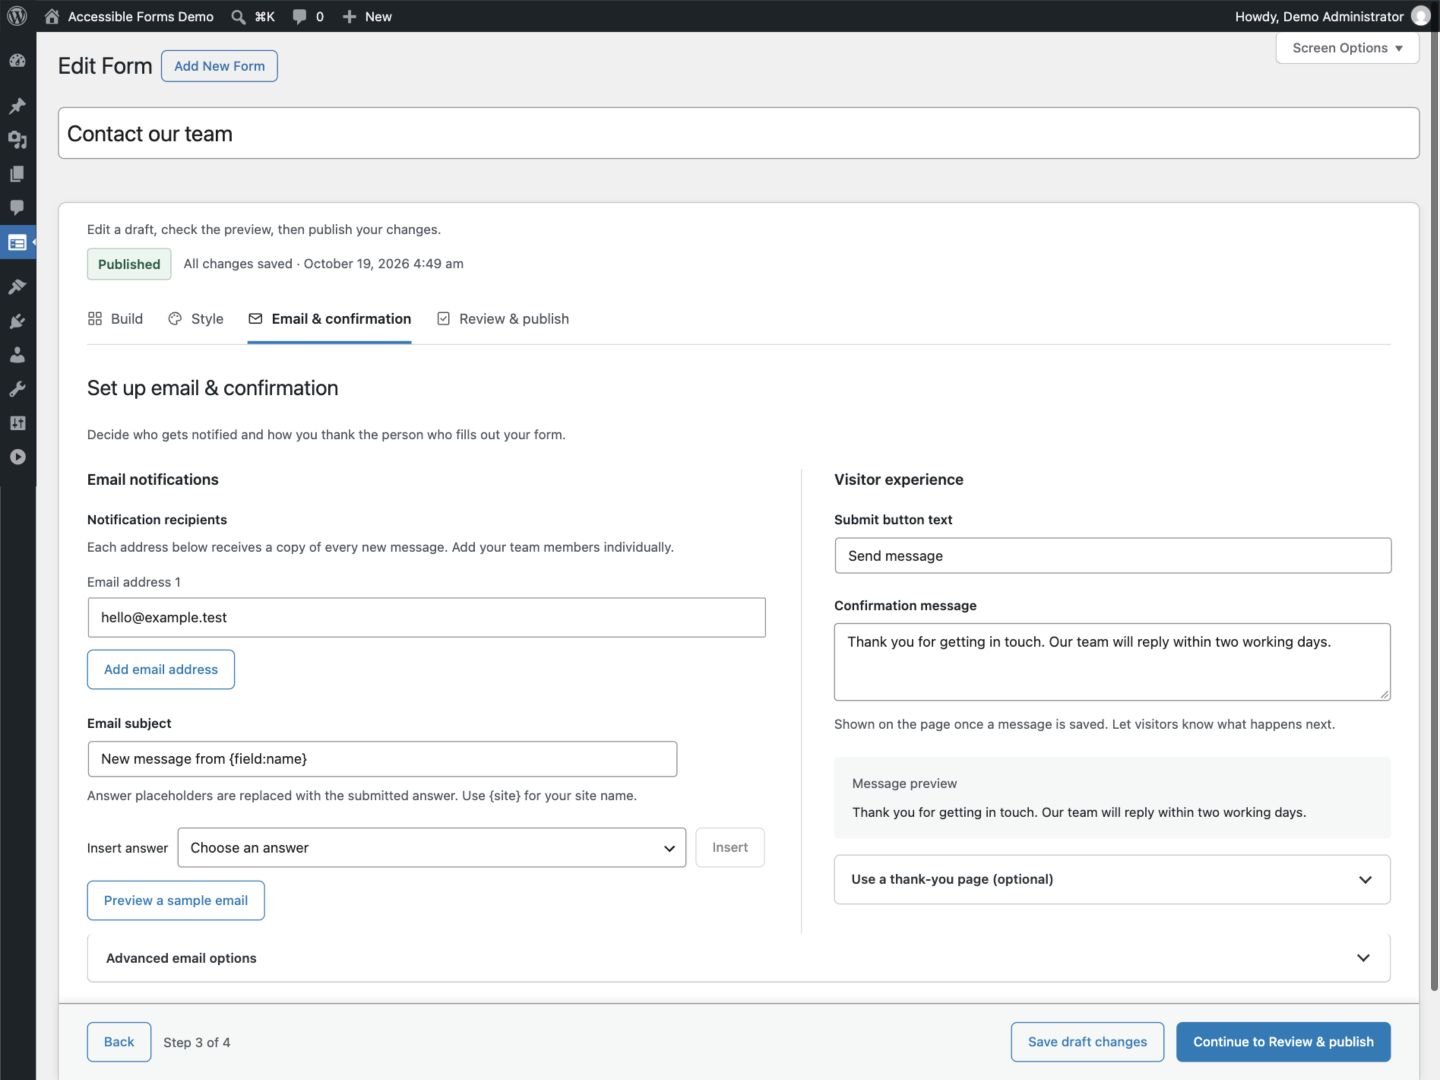Go to Posts via the pin icon
This screenshot has width=1440, height=1080.
tap(17, 106)
